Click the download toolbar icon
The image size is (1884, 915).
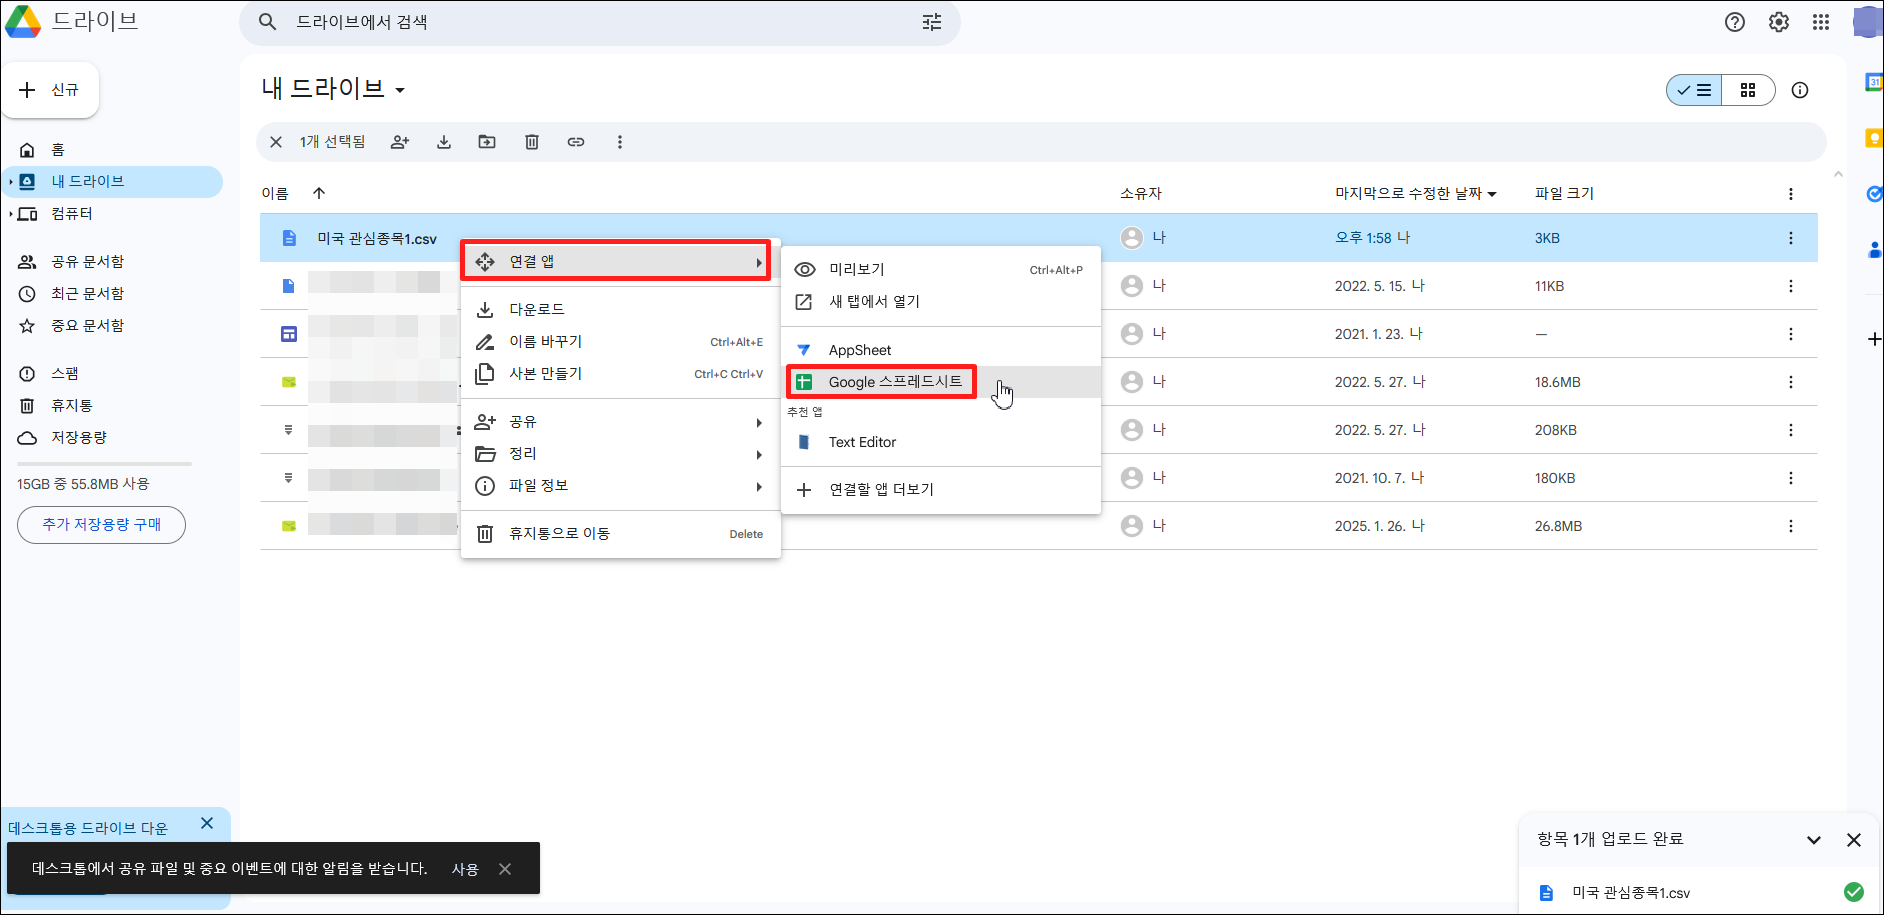[444, 142]
